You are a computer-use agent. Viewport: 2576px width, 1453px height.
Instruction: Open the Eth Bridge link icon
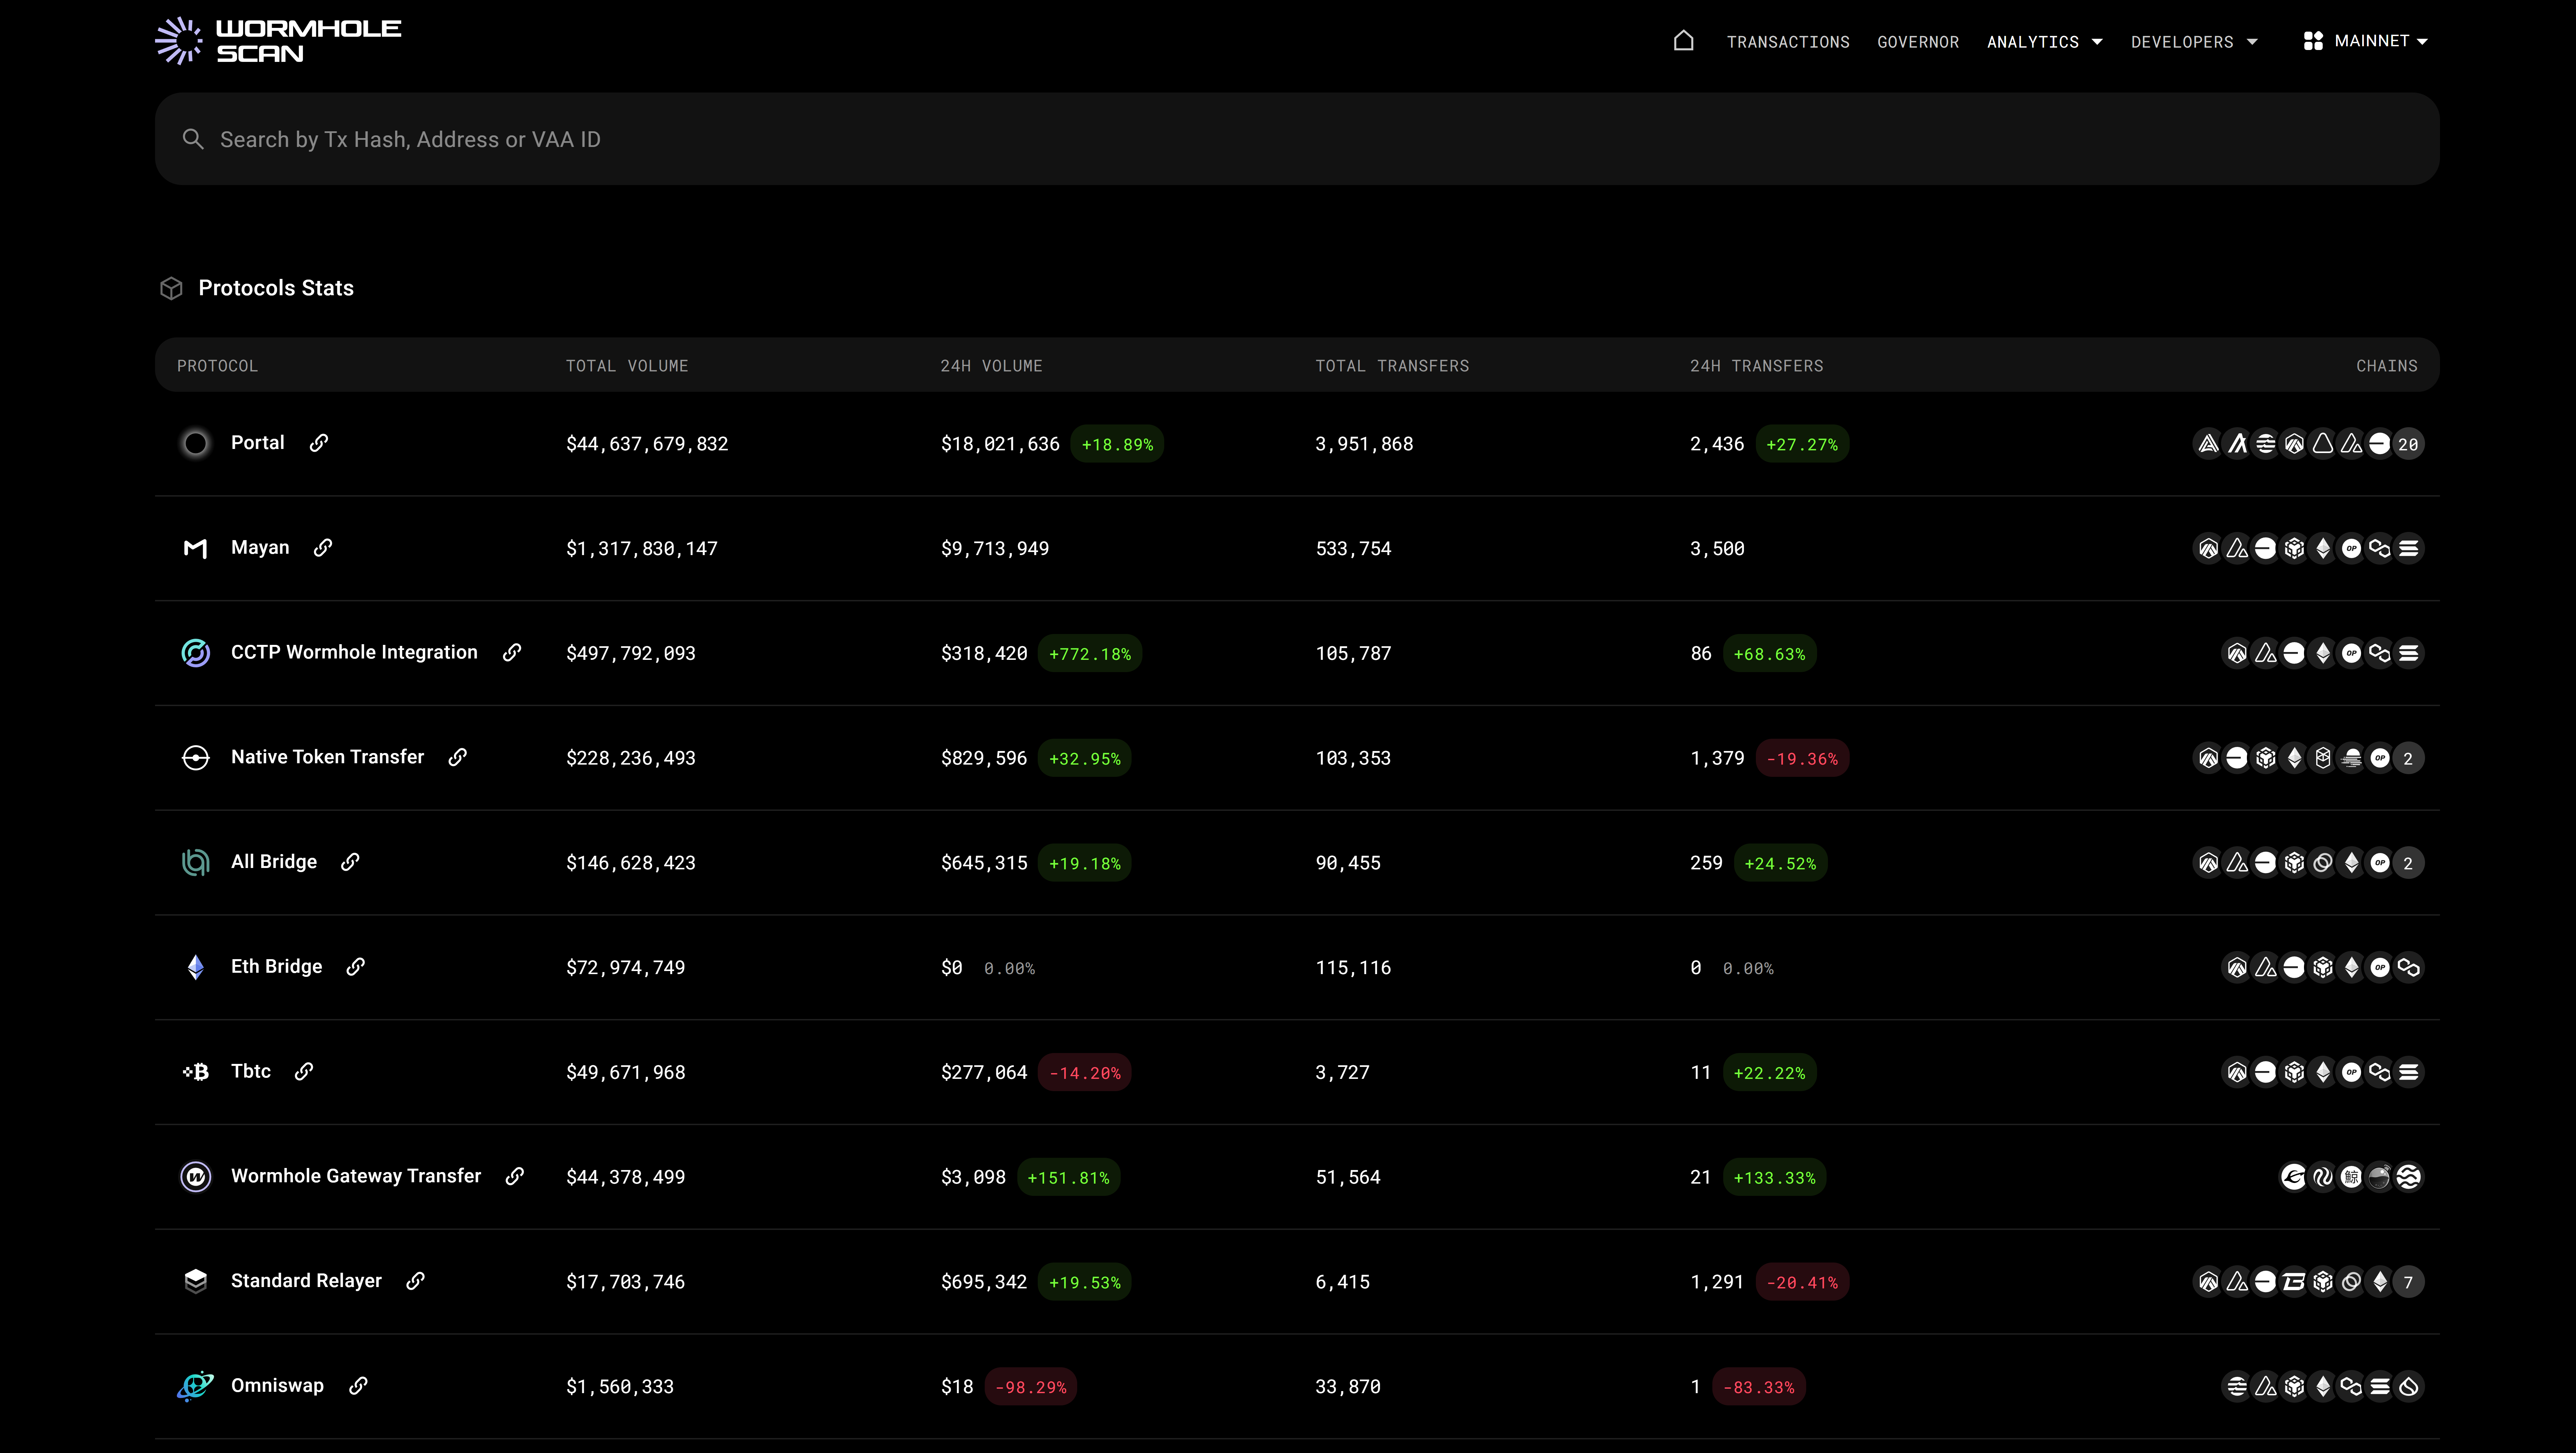click(x=356, y=967)
